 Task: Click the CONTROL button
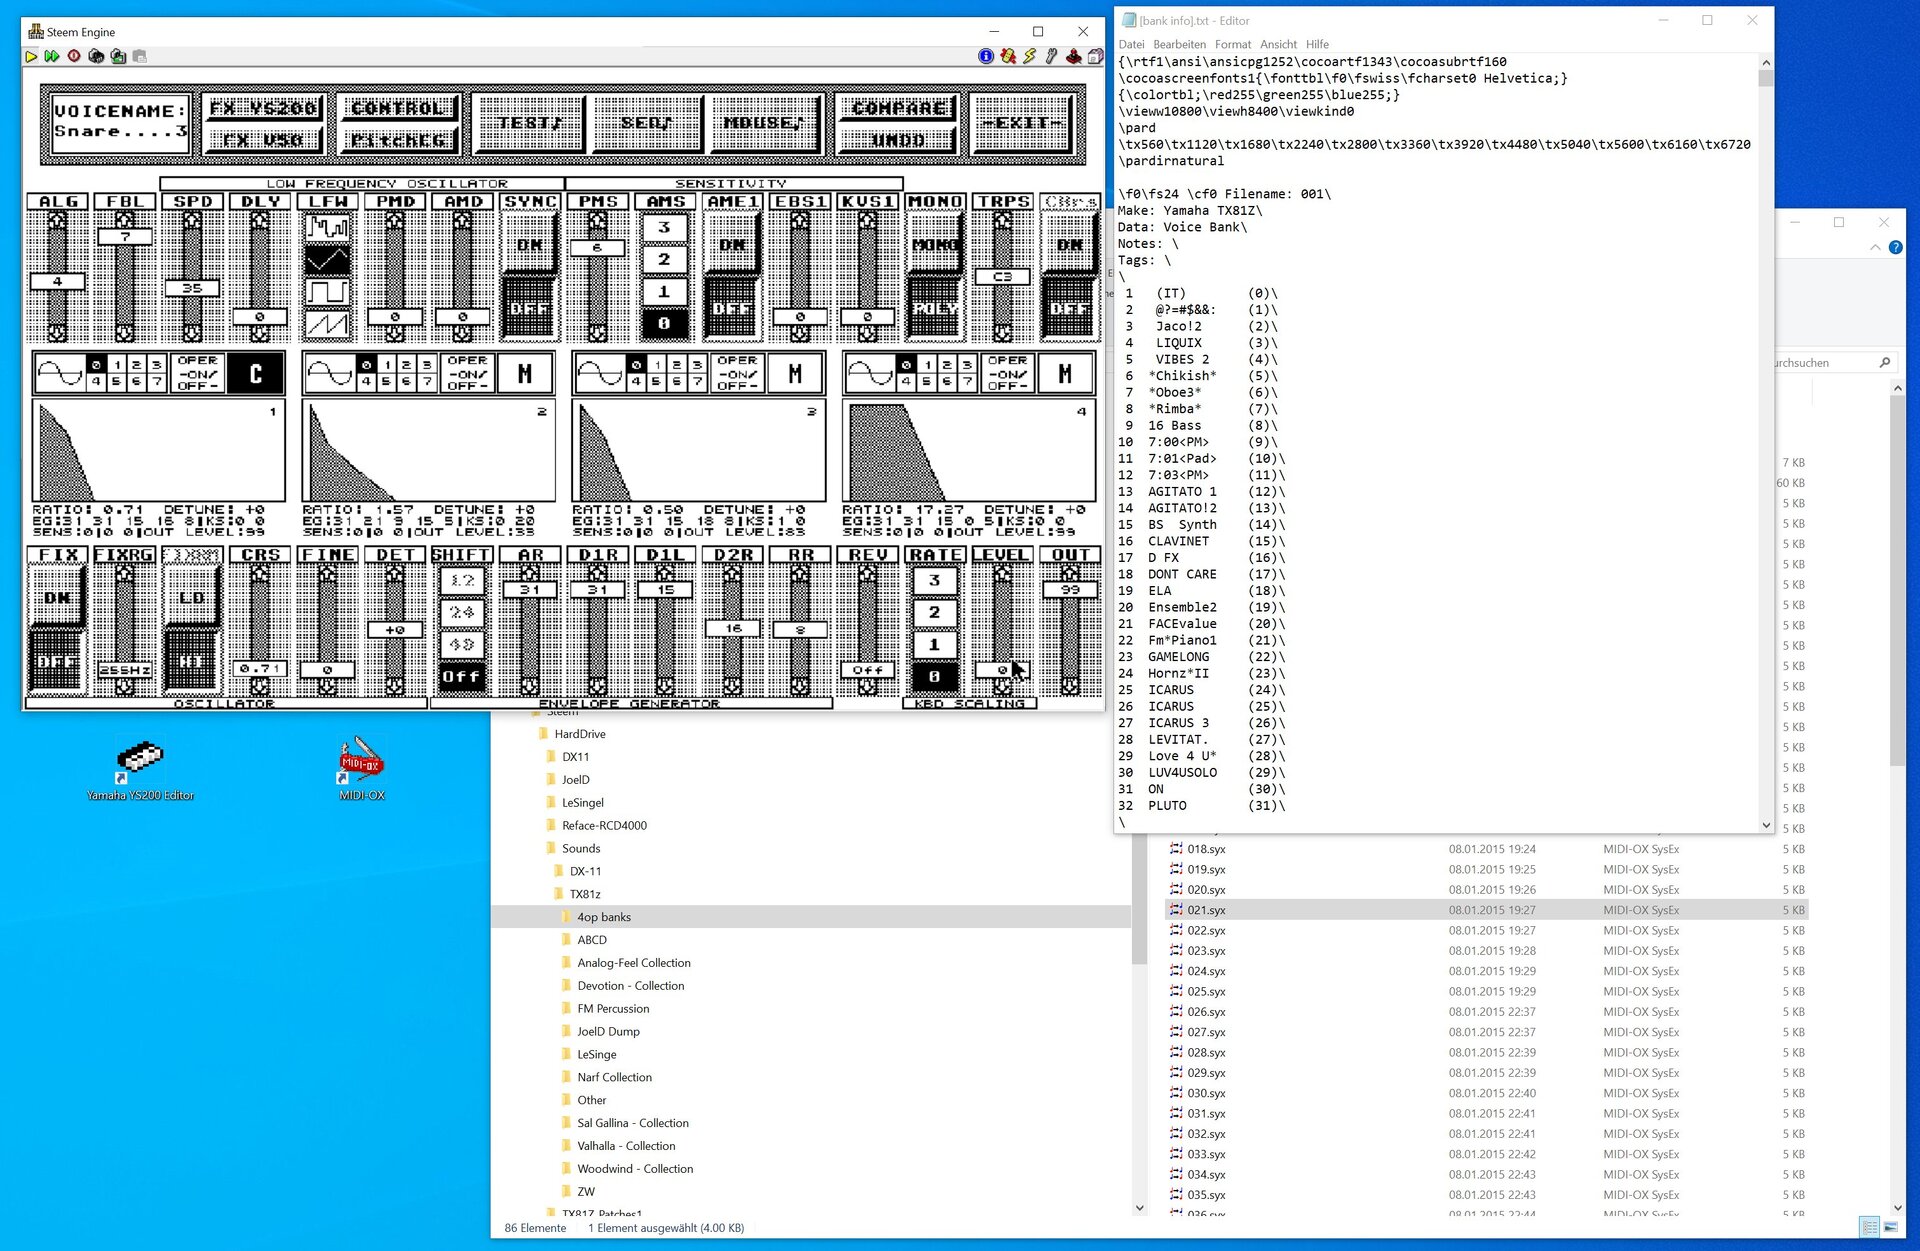click(x=398, y=107)
